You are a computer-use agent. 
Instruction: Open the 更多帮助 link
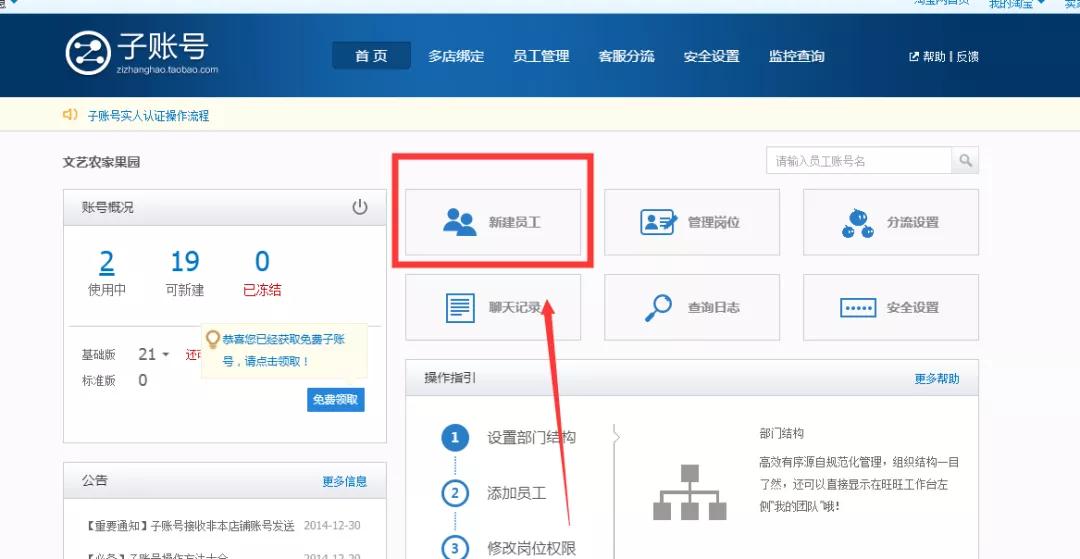coord(936,379)
